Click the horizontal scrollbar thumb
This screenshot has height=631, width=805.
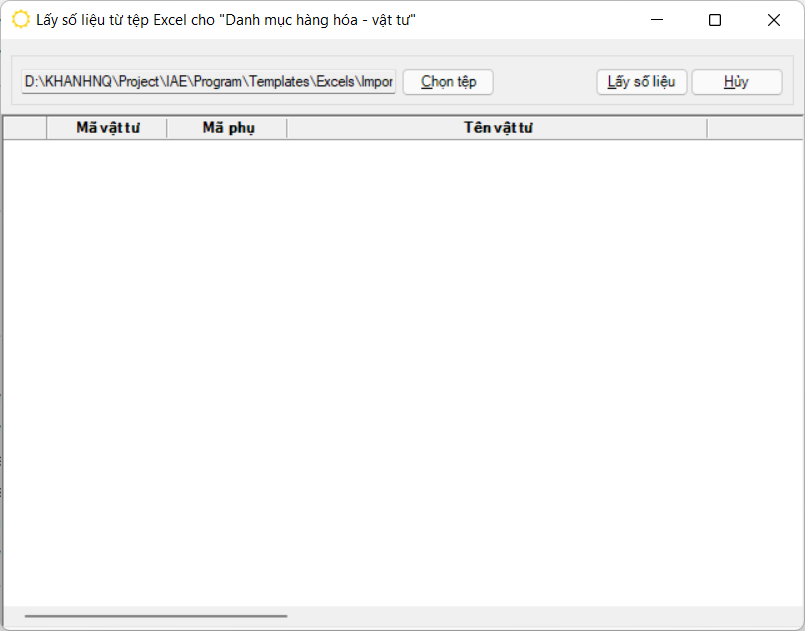[x=155, y=617]
